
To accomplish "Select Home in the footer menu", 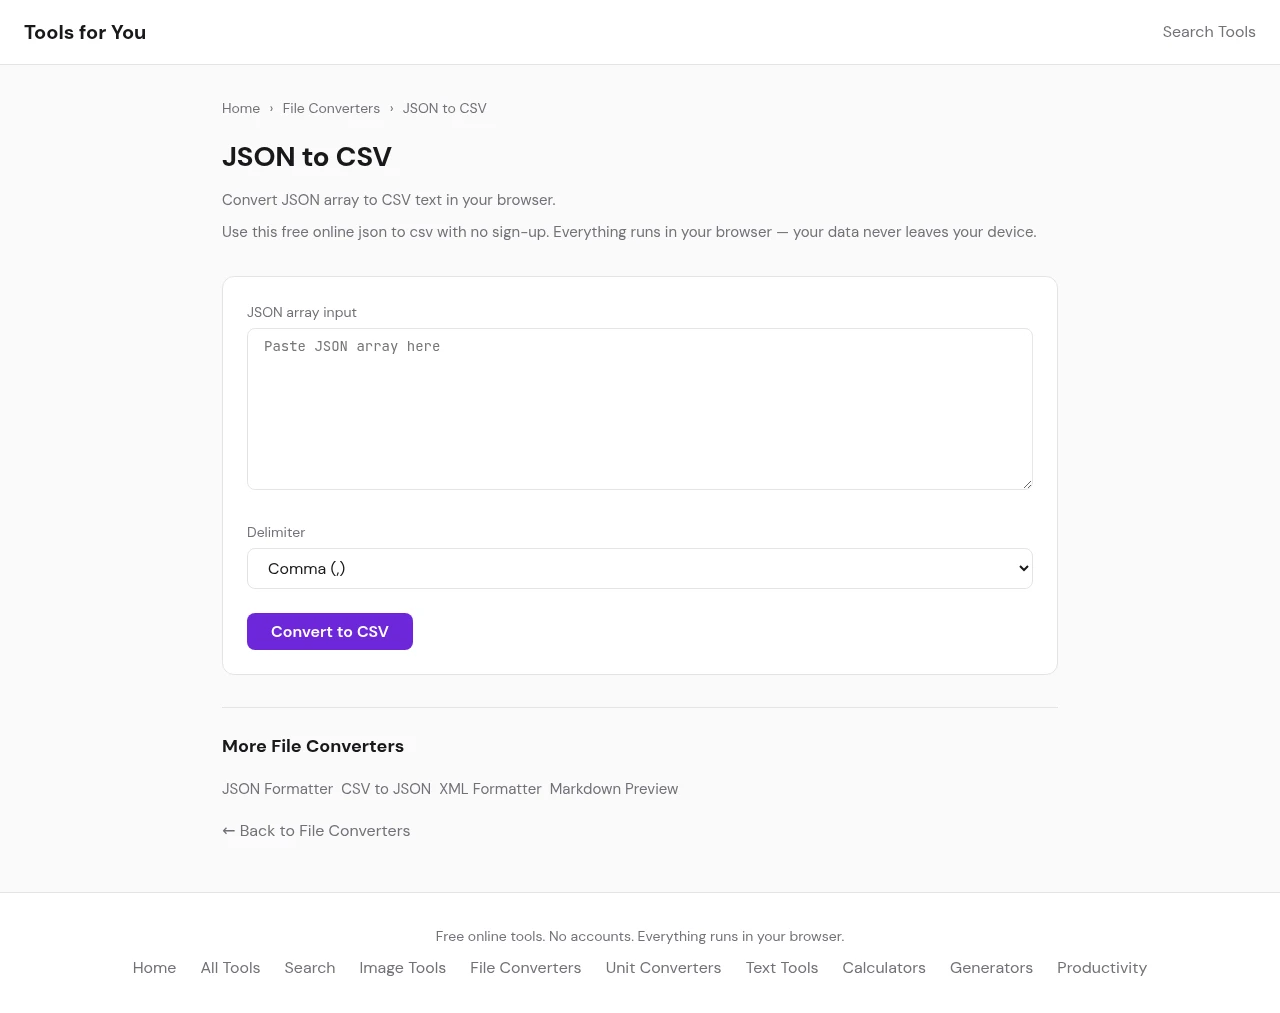I will [x=154, y=968].
